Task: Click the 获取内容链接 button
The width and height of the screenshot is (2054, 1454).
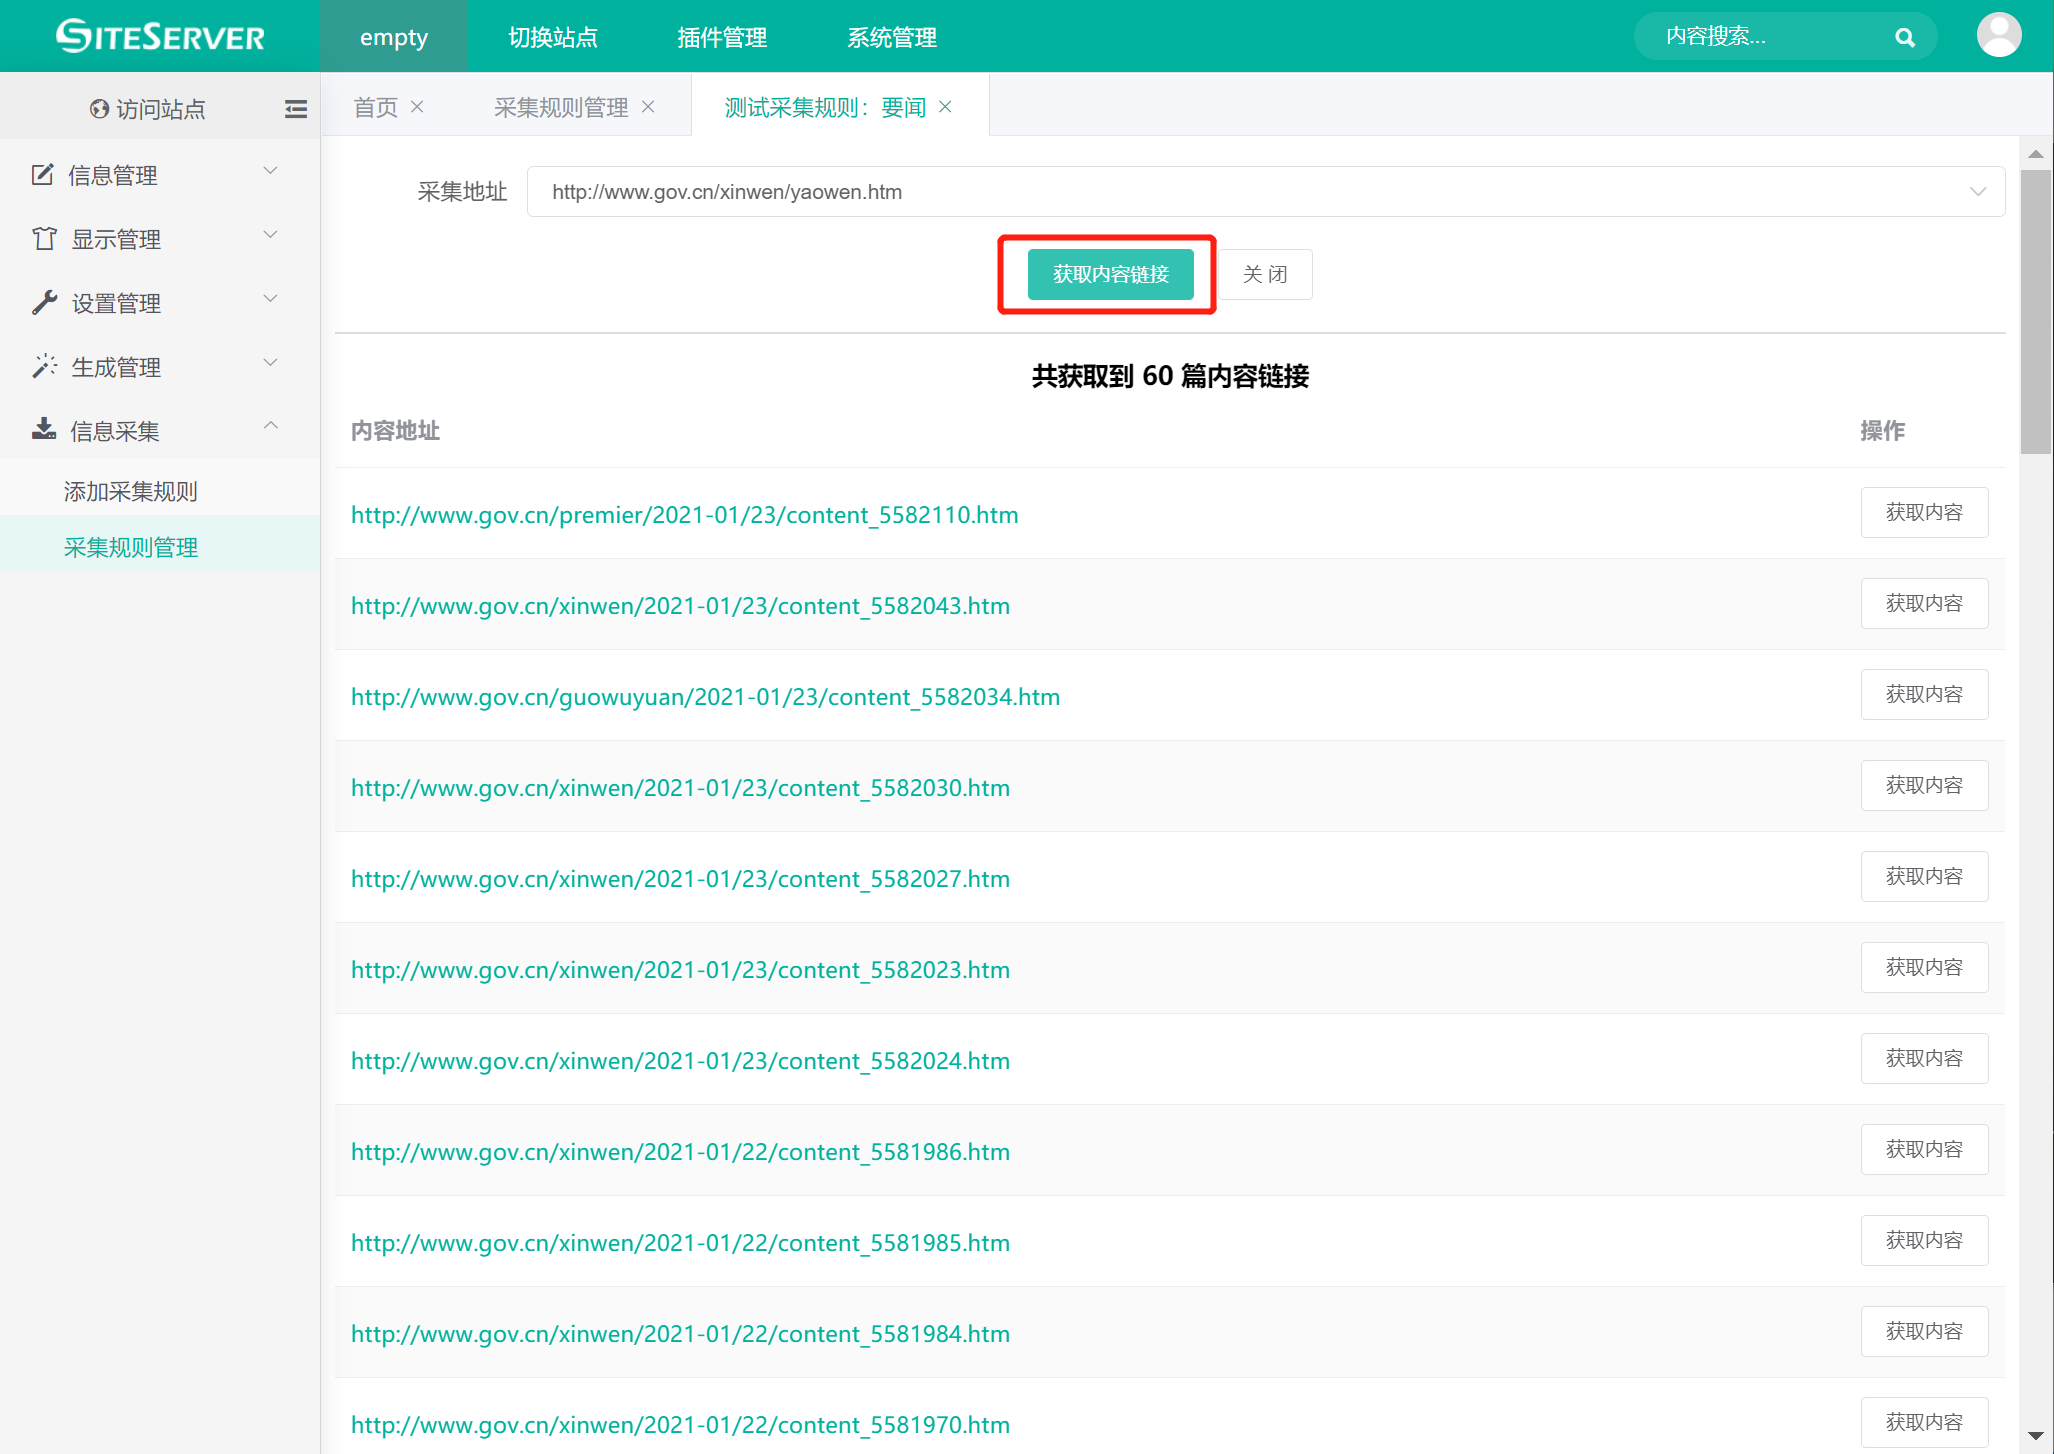Action: point(1110,274)
